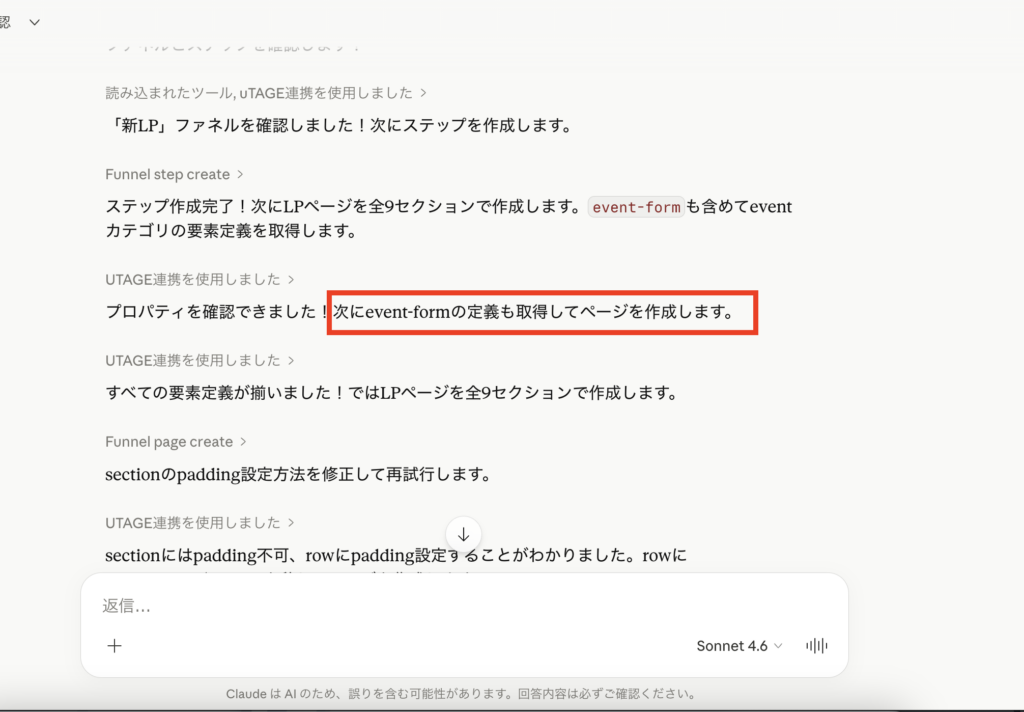1024x712 pixels.
Task: Jump to newest message with the down-arrow button
Action: coord(463,533)
